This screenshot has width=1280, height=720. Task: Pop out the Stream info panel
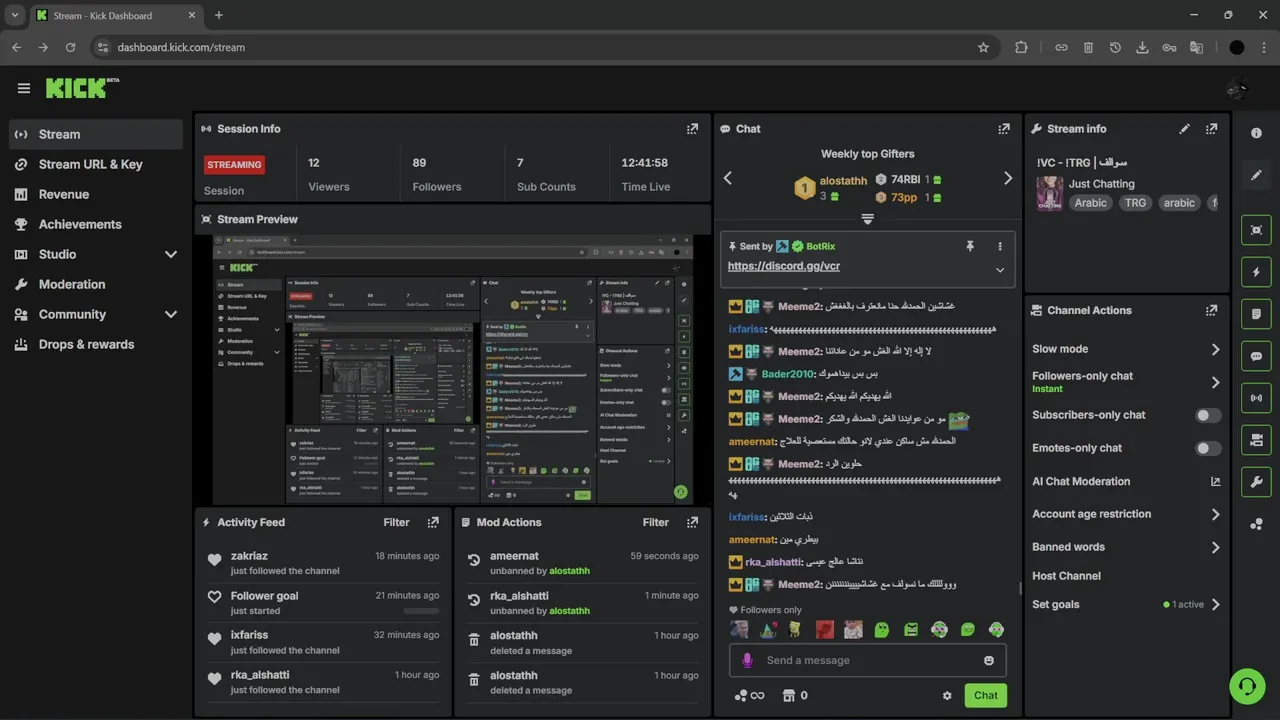(1211, 129)
